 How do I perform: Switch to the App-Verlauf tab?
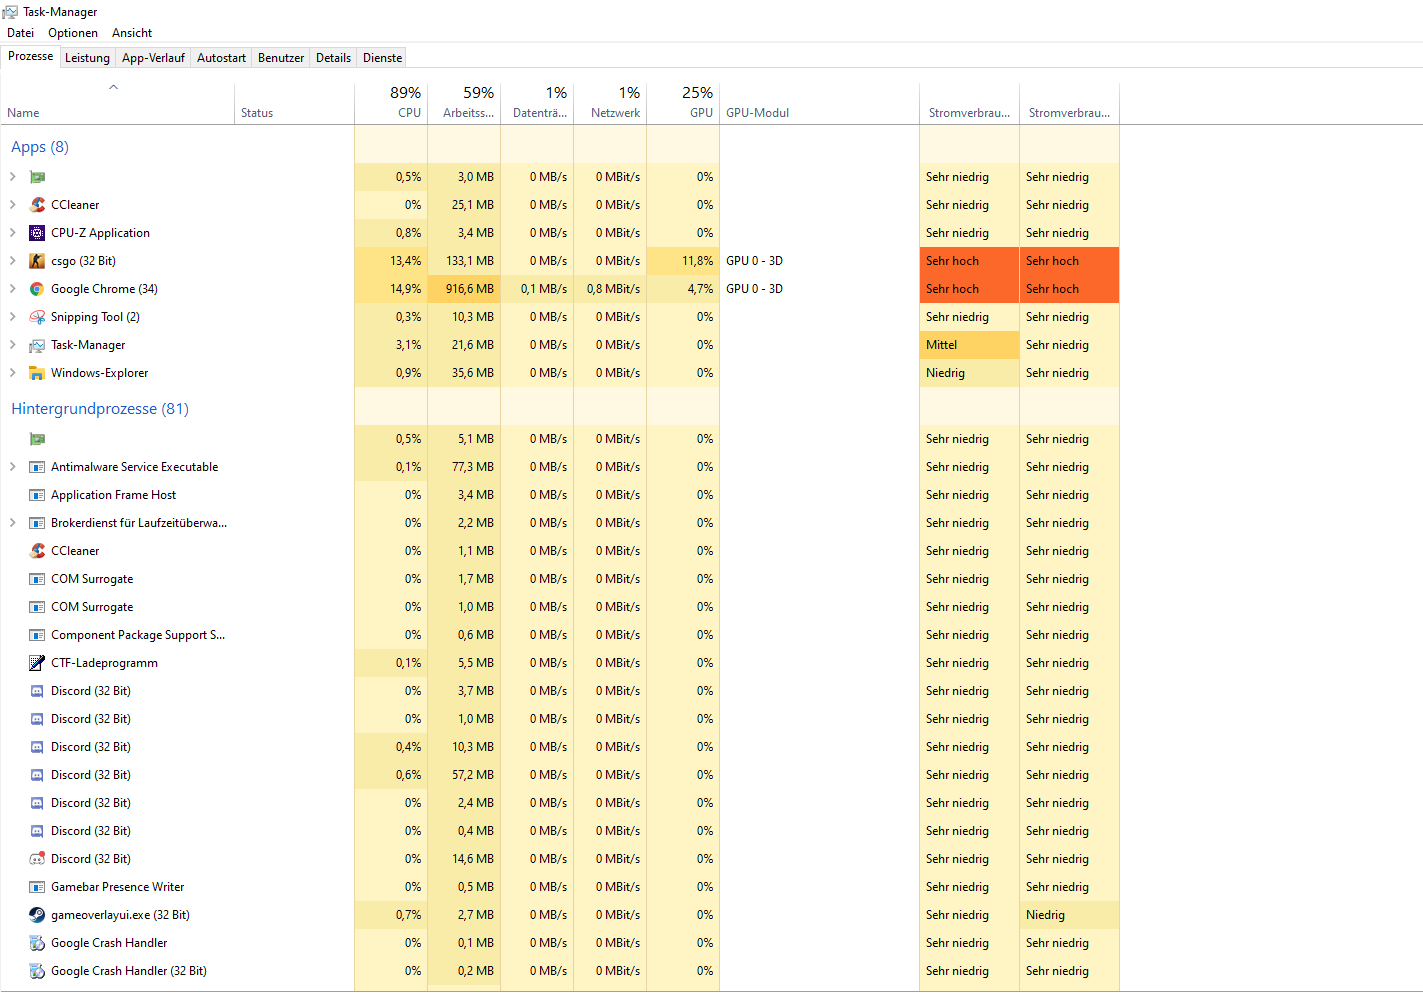point(153,58)
